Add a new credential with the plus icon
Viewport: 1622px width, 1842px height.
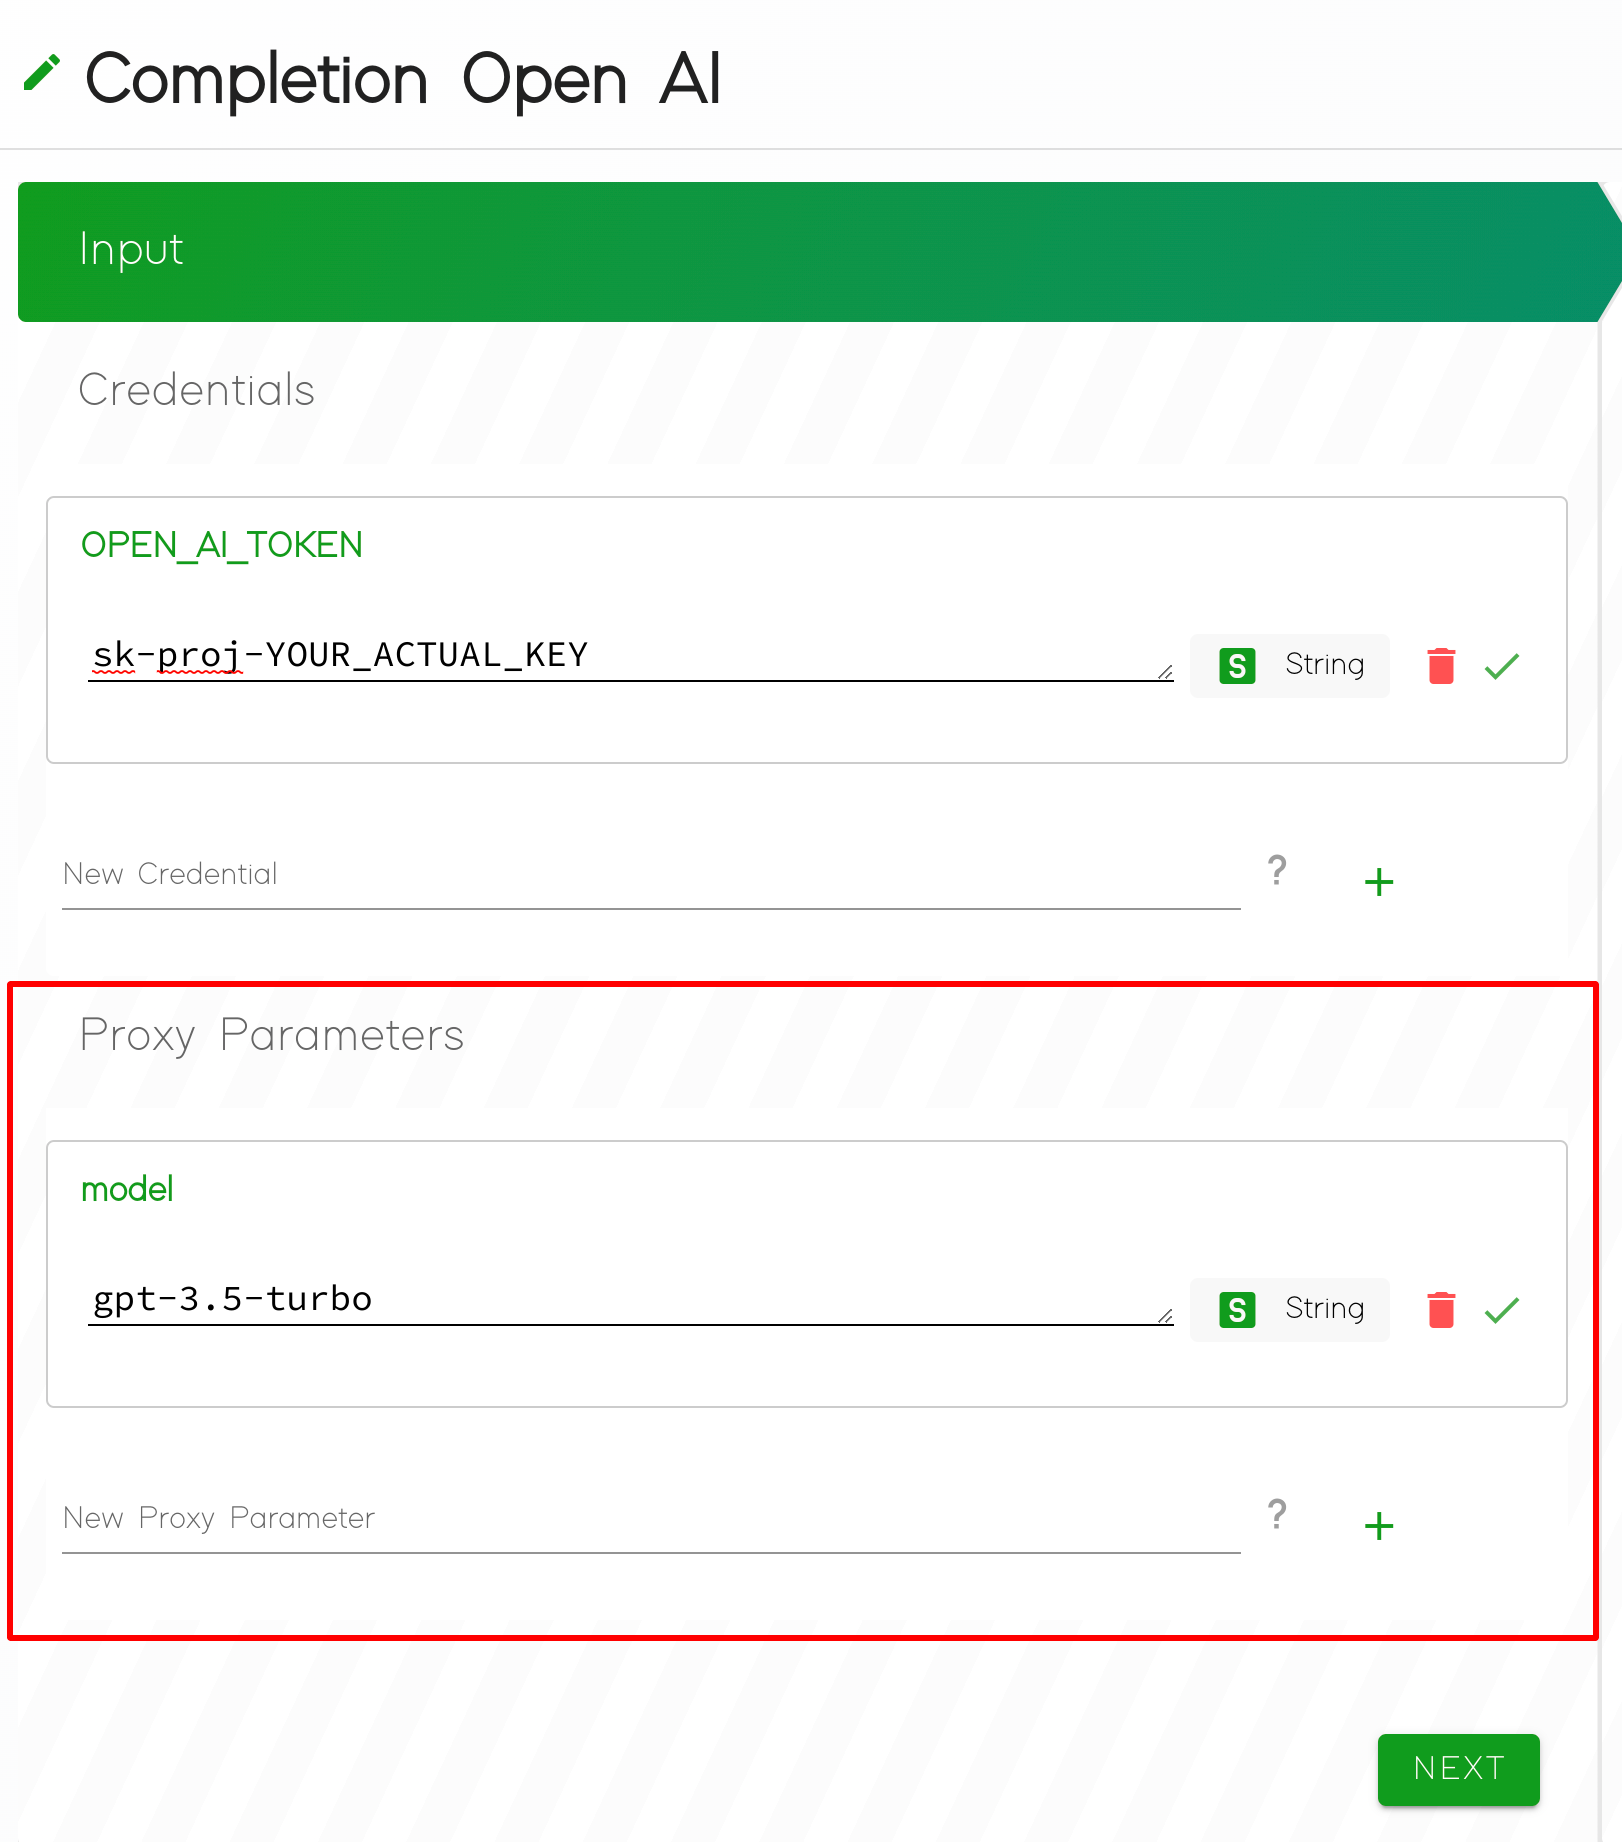tap(1379, 882)
